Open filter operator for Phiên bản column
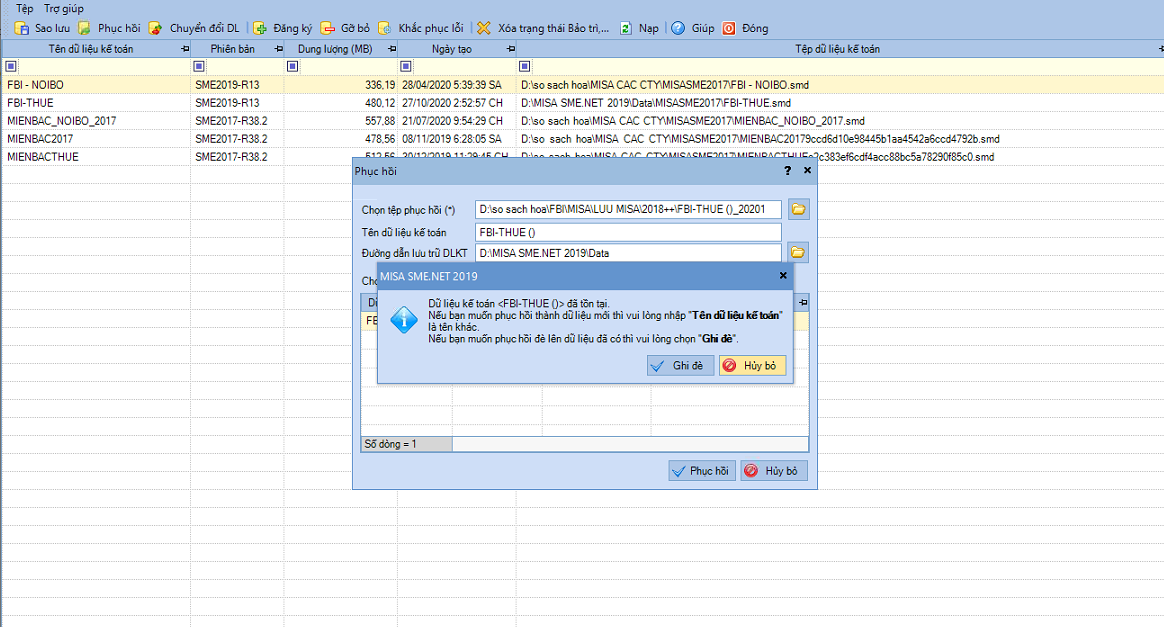 pos(199,66)
